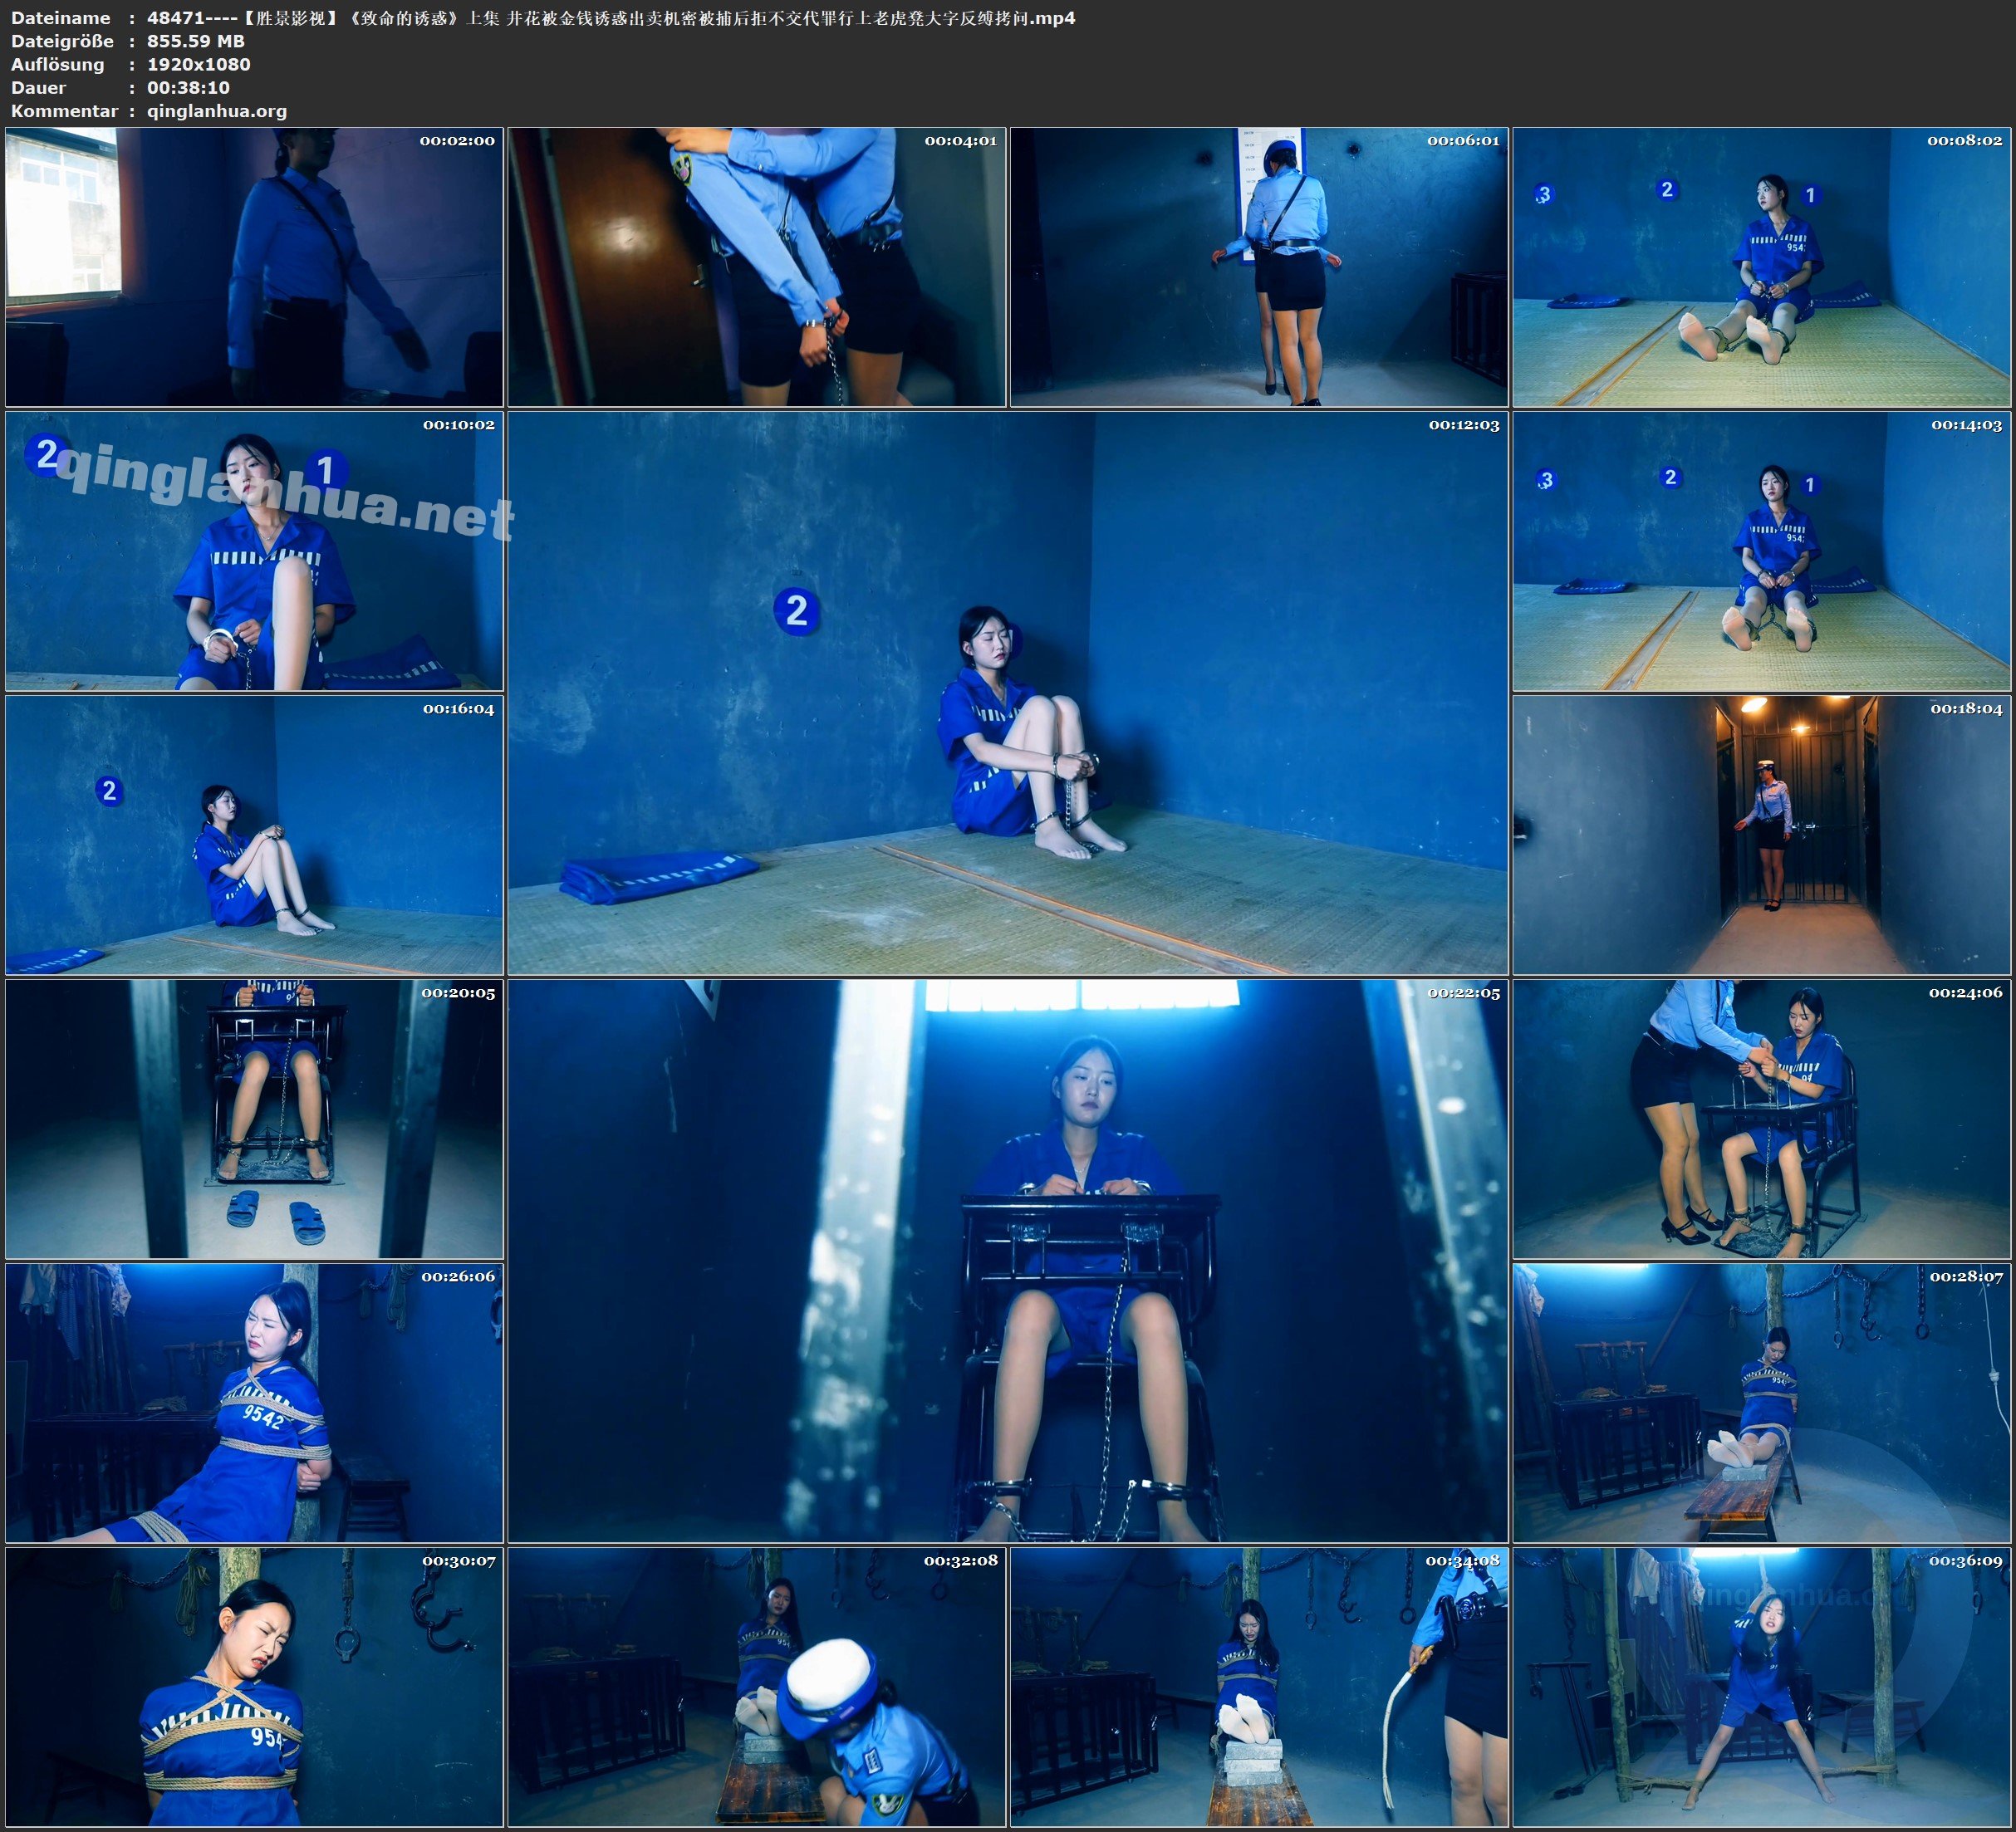Select the thumbnail marked 00:24:06
The height and width of the screenshot is (1832, 2016).
pos(1761,1119)
